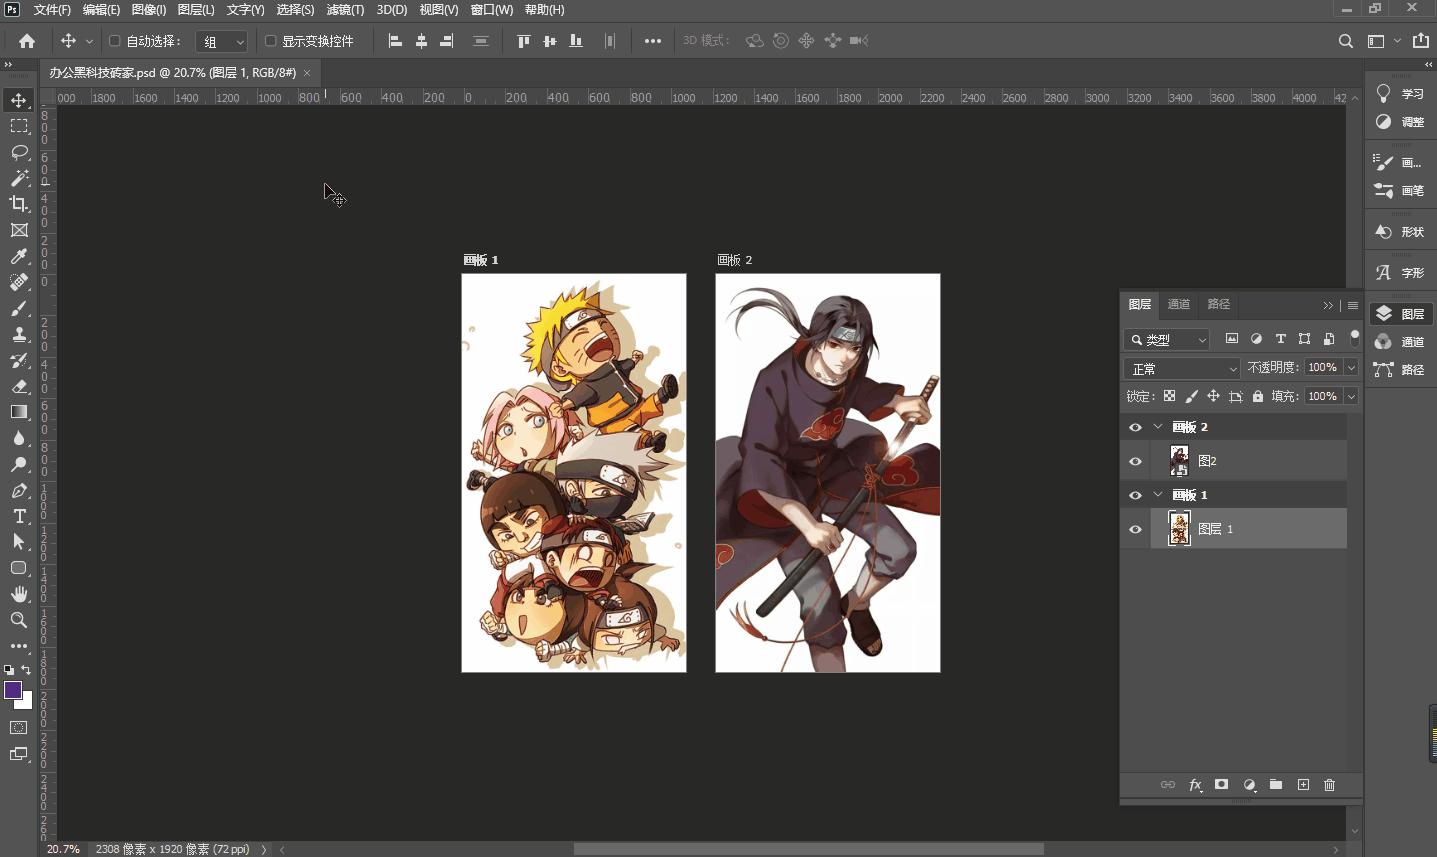Select the Blur tool
This screenshot has width=1437, height=857.
19,438
